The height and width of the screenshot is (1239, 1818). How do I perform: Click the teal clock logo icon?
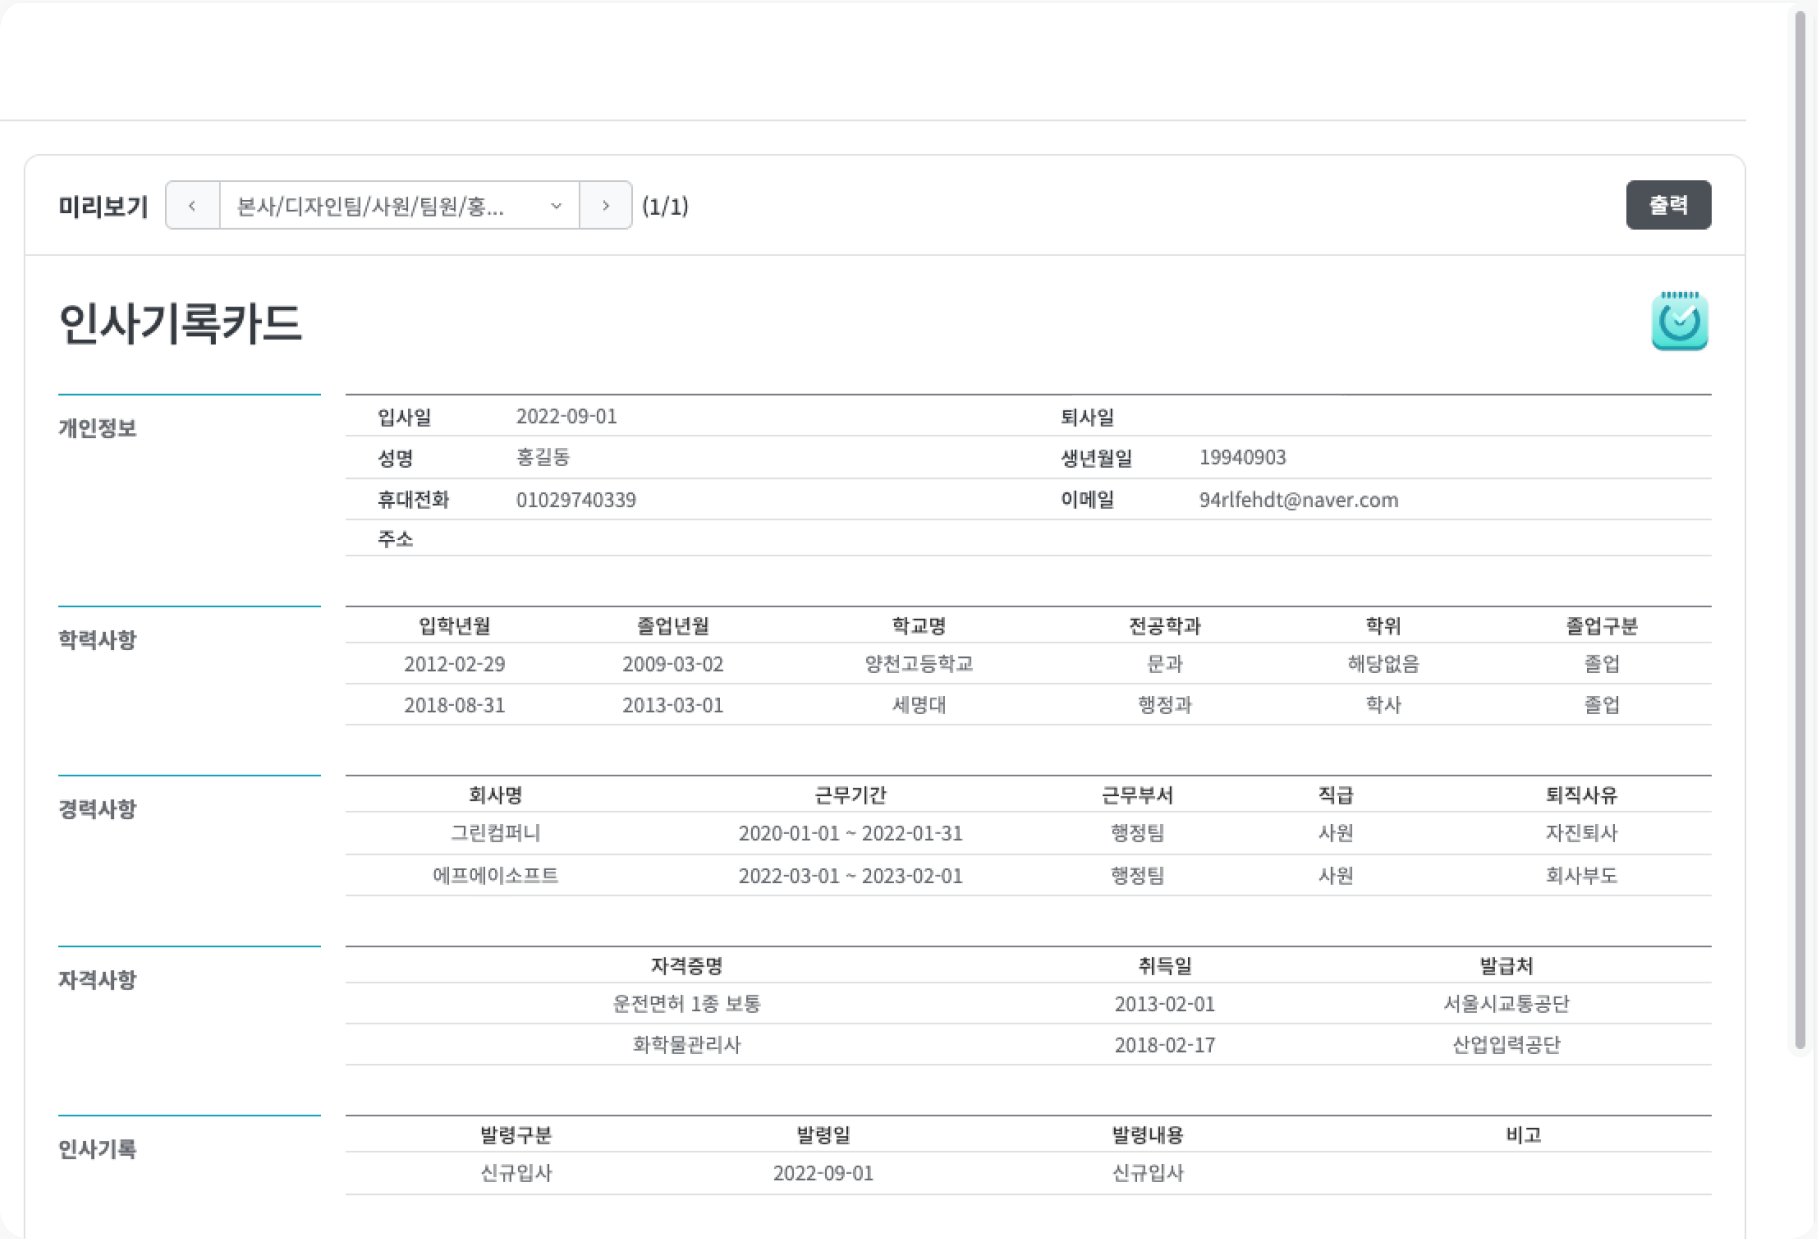(x=1679, y=322)
